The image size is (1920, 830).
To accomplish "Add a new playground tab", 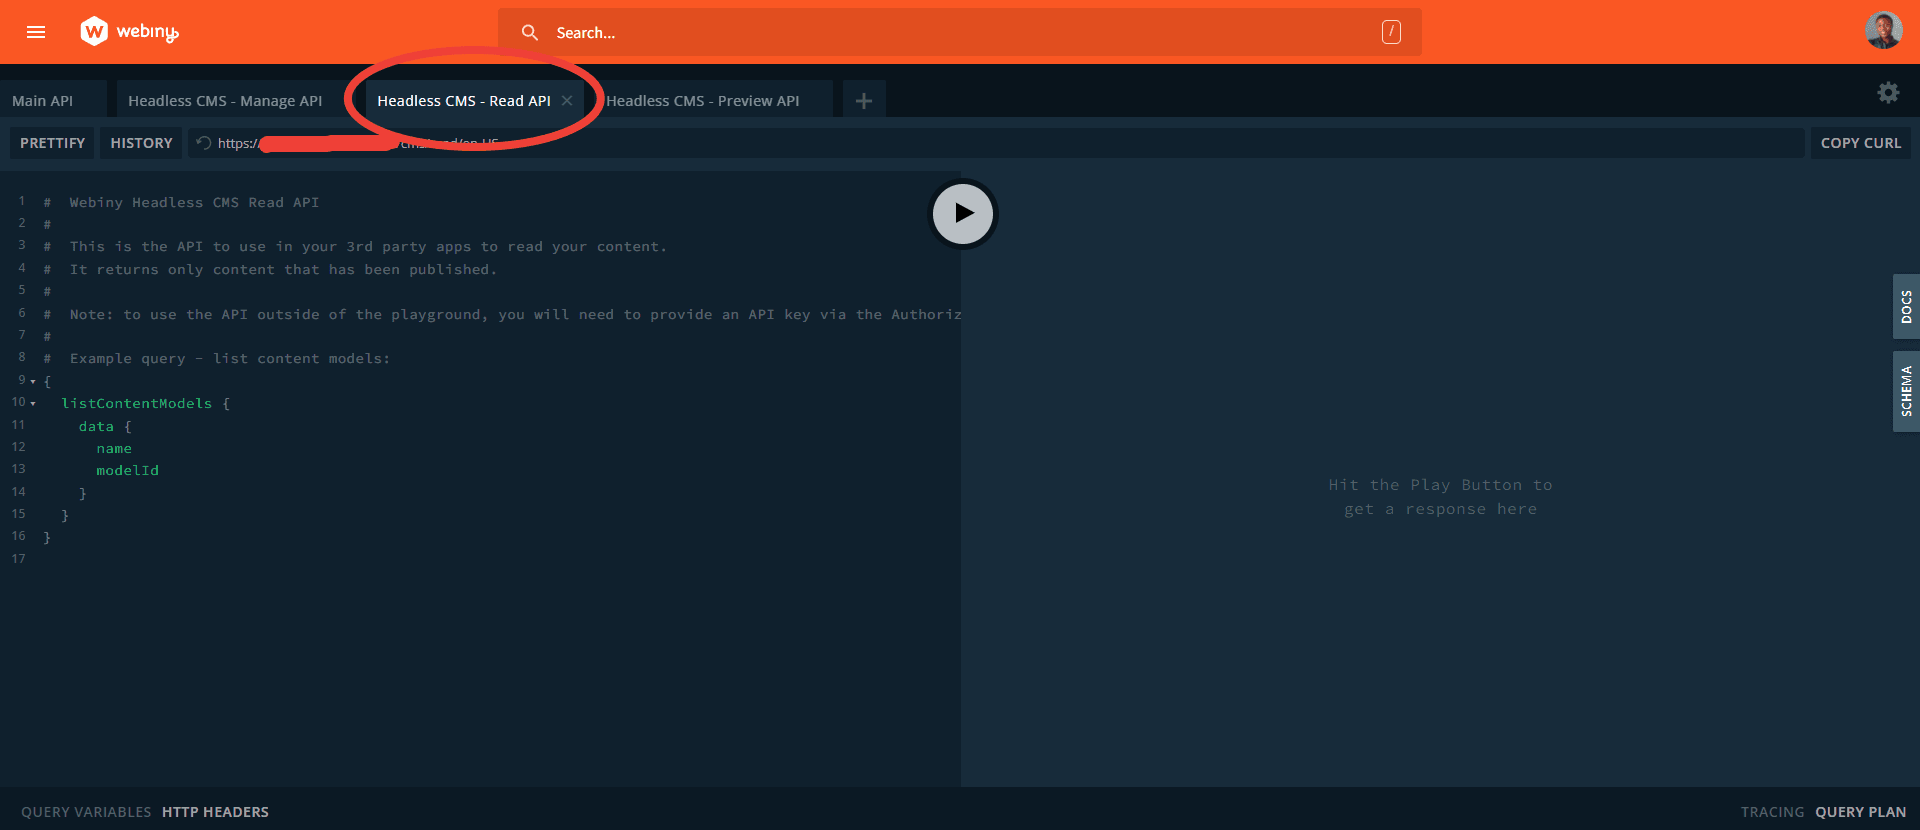I will click(x=864, y=101).
